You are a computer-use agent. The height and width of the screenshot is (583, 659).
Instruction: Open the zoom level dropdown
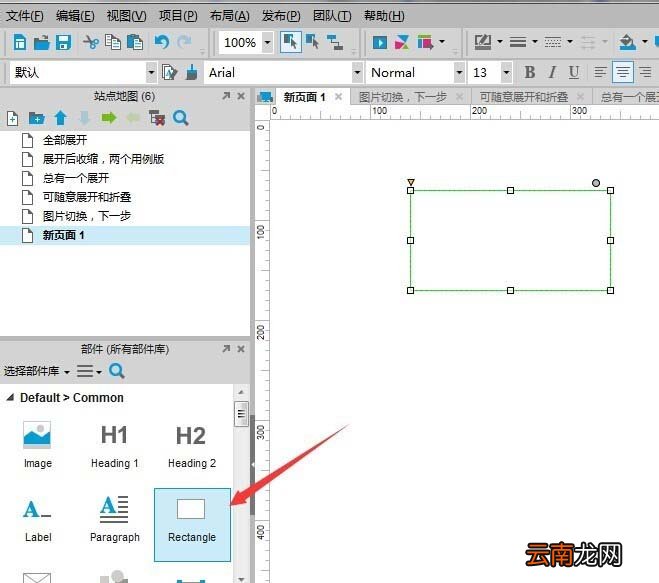(x=267, y=42)
